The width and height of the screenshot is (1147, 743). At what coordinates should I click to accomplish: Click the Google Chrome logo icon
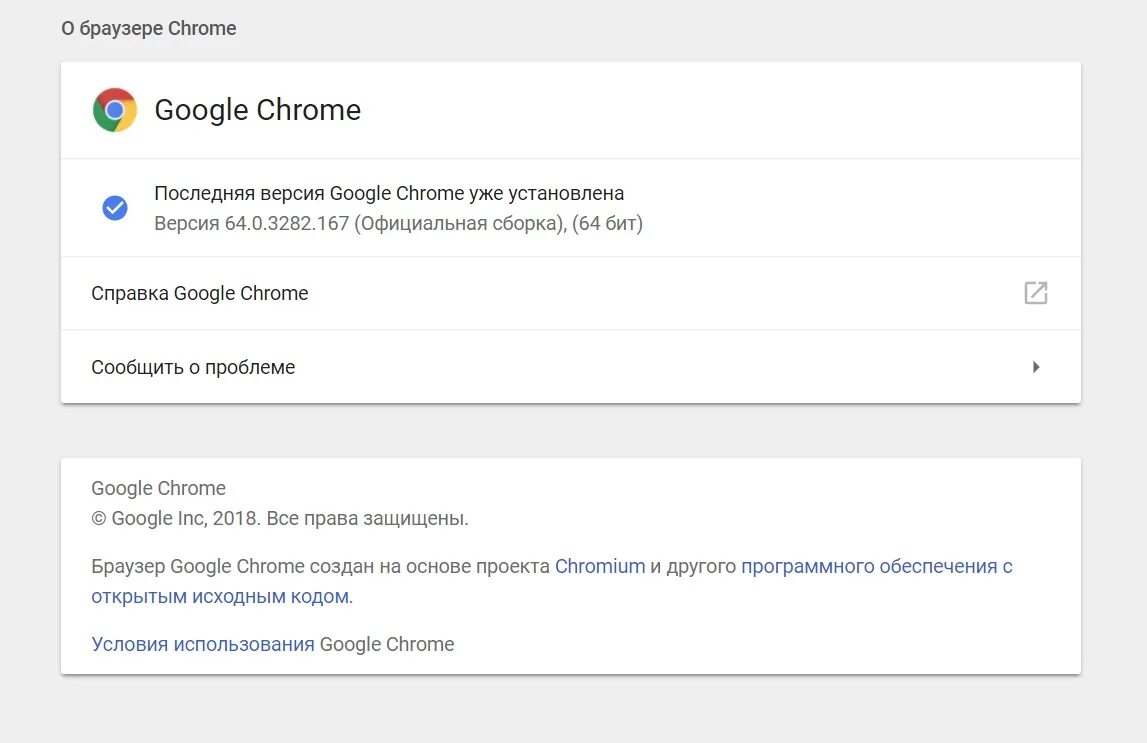pyautogui.click(x=115, y=110)
